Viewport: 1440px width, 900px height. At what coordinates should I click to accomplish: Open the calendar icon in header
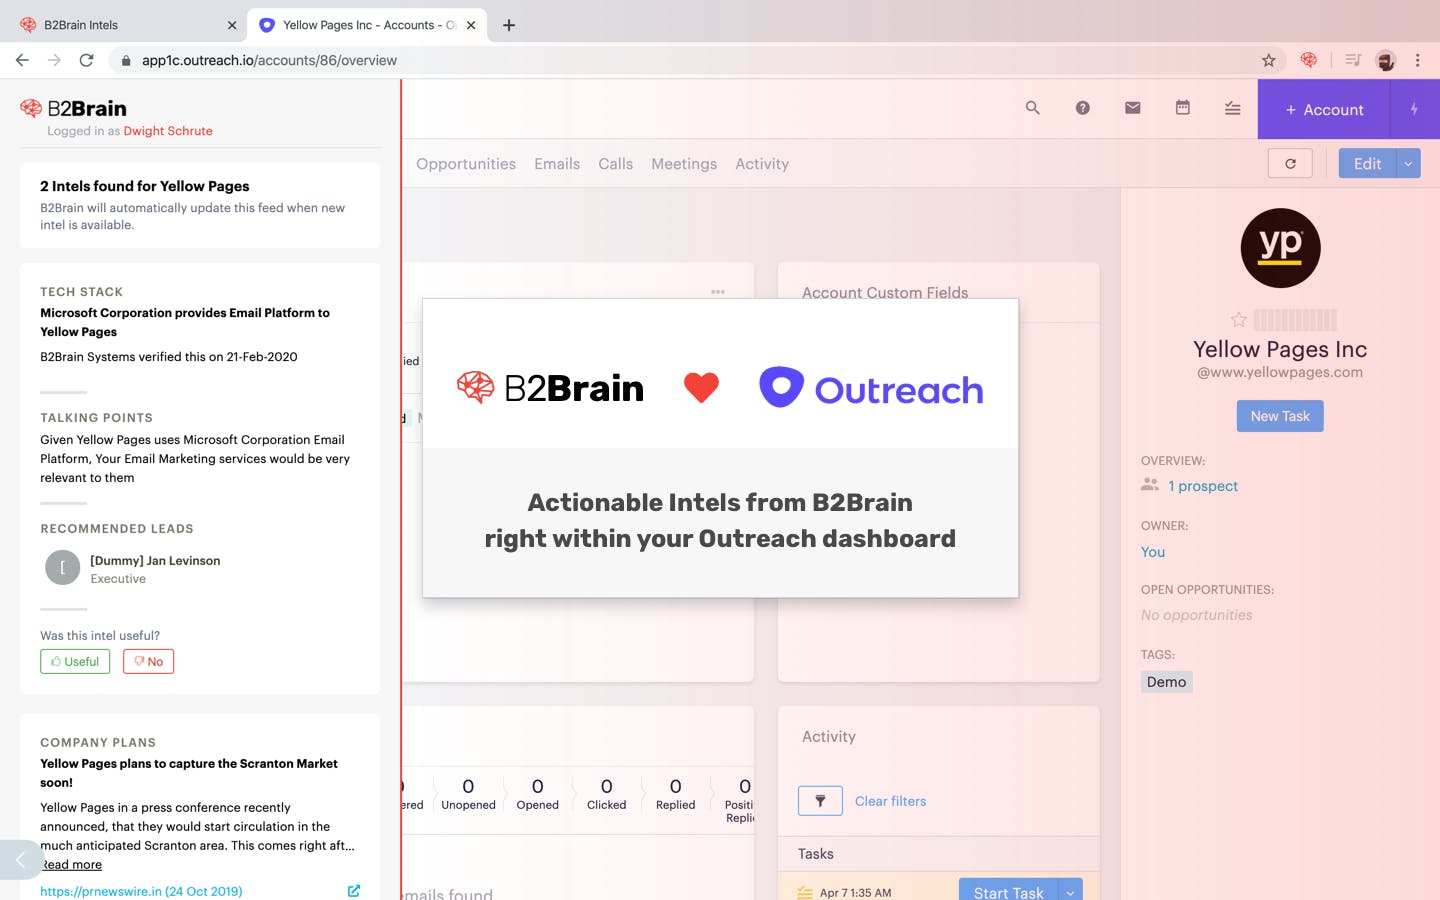(1183, 108)
